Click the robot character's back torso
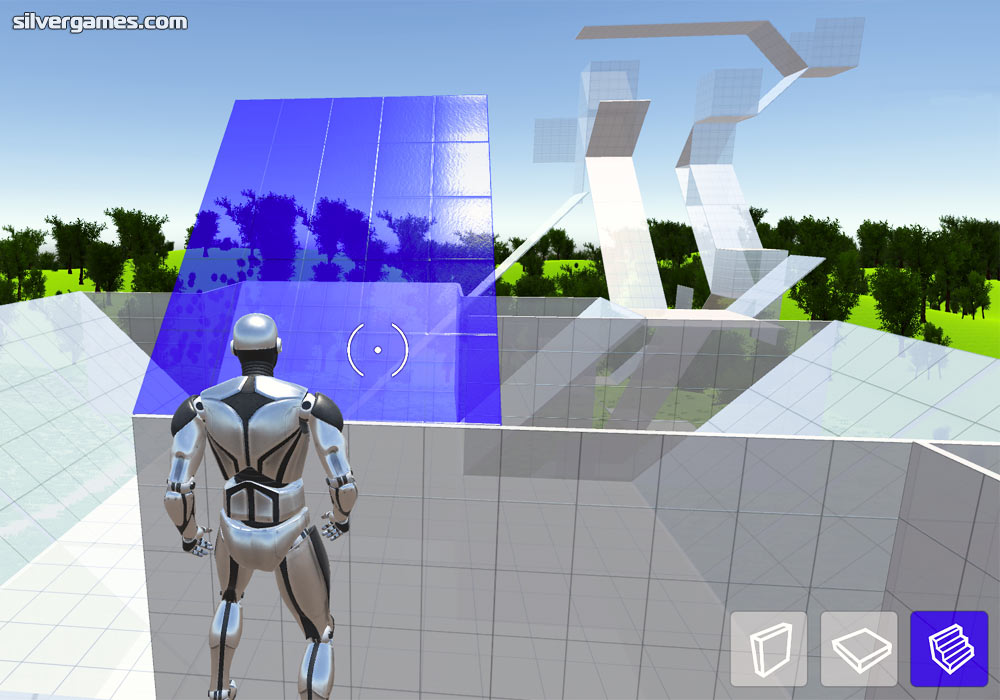Image resolution: width=1000 pixels, height=700 pixels. pyautogui.click(x=260, y=440)
